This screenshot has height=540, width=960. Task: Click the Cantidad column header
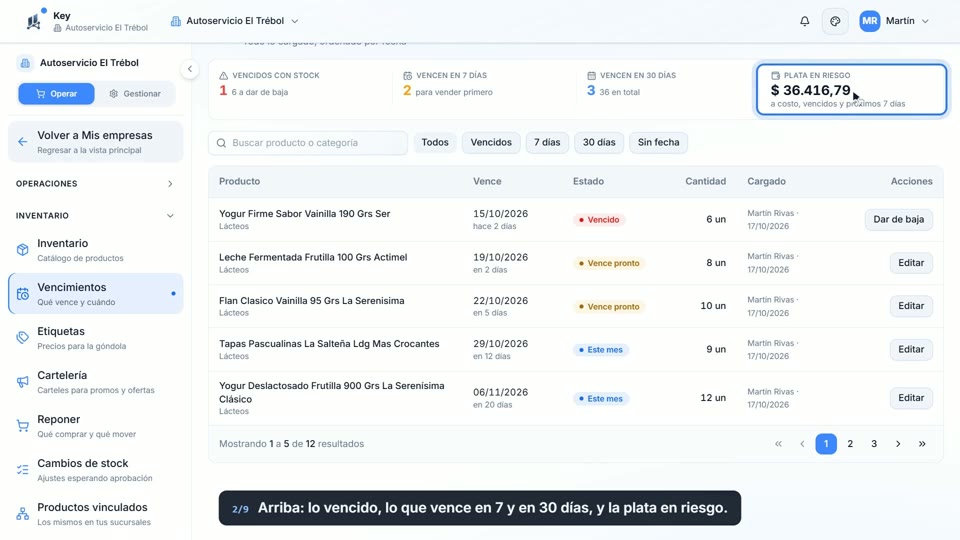(705, 181)
